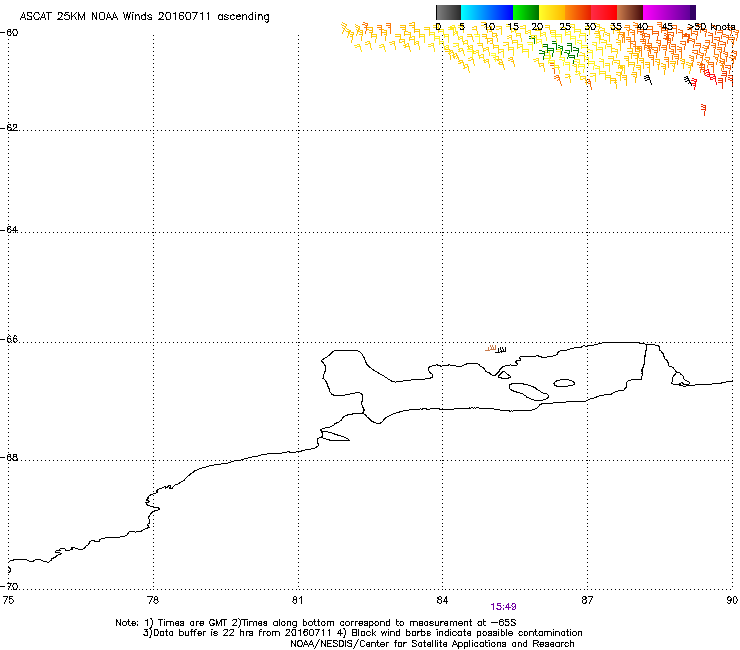Click the brown wind barb near the coast
This screenshot has width=740, height=650.
491,348
